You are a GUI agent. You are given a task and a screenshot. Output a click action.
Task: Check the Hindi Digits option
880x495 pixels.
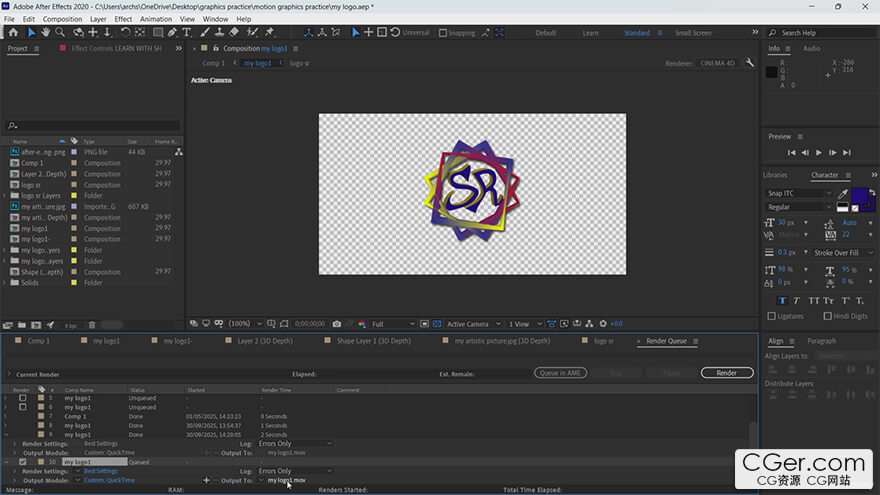point(828,316)
